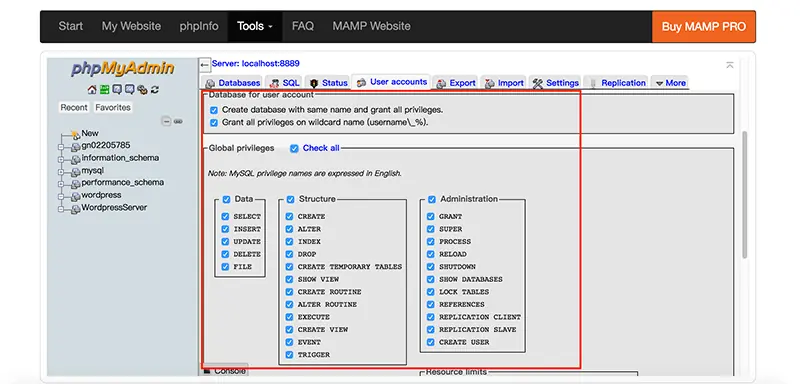
Task: Switch to the User accounts tab
Action: (392, 82)
